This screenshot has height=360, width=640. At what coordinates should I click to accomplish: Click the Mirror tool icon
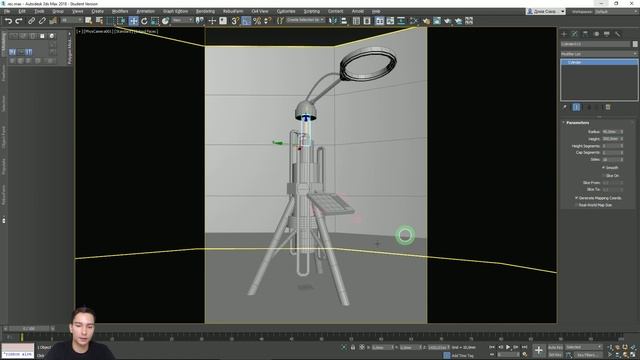[x=333, y=20]
